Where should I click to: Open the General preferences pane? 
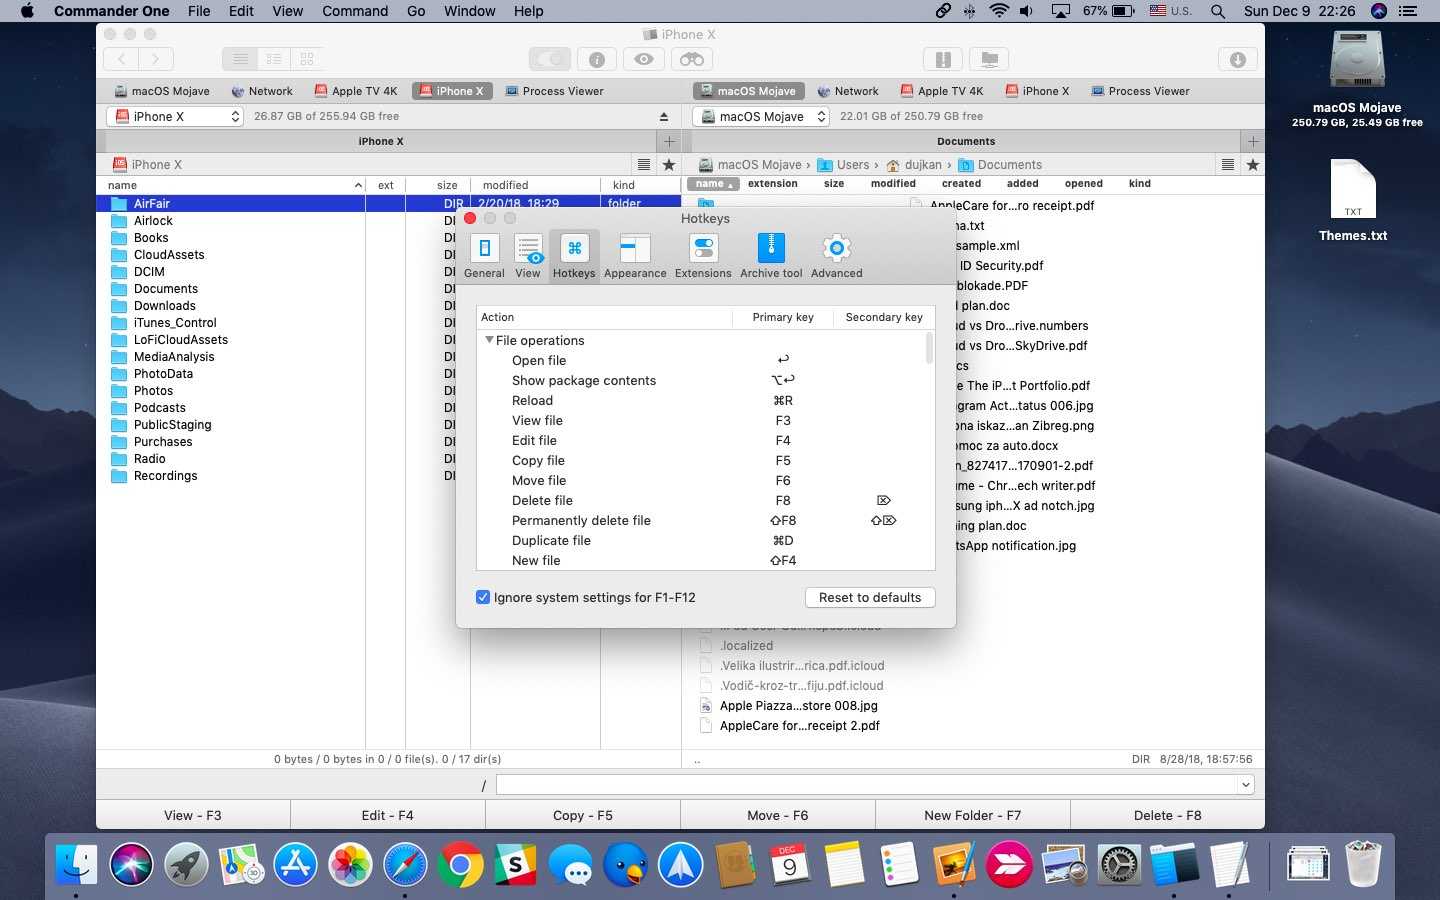(x=484, y=255)
